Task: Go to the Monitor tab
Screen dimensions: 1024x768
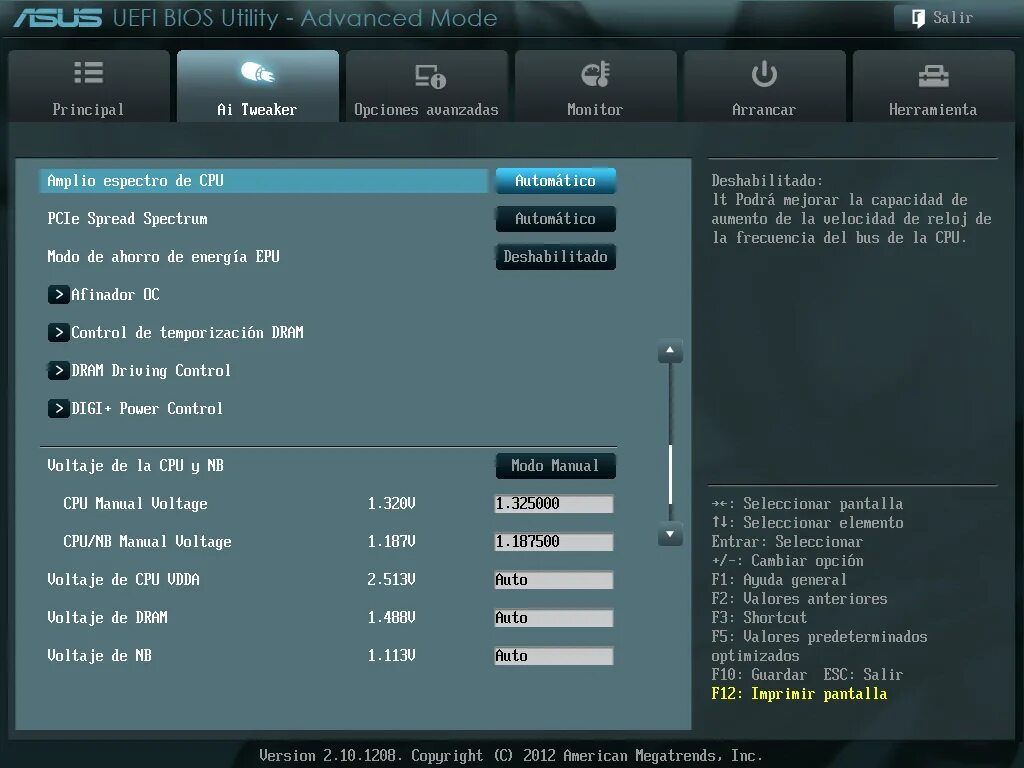Action: pyautogui.click(x=596, y=86)
